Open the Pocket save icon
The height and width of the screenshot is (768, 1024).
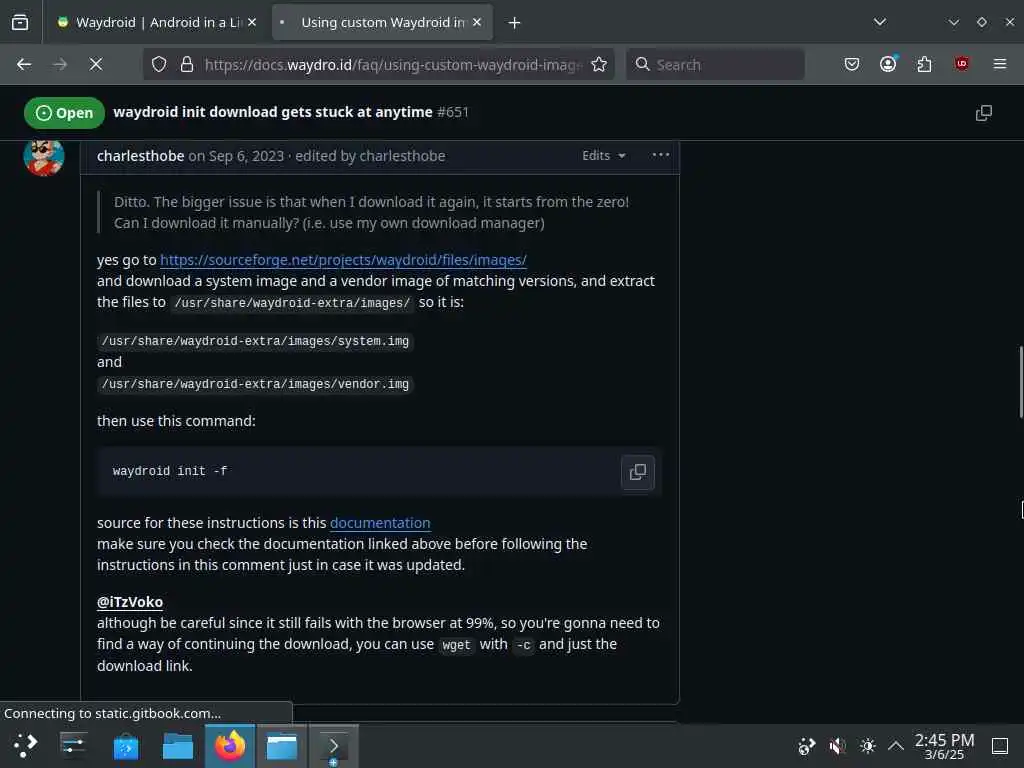pyautogui.click(x=852, y=64)
